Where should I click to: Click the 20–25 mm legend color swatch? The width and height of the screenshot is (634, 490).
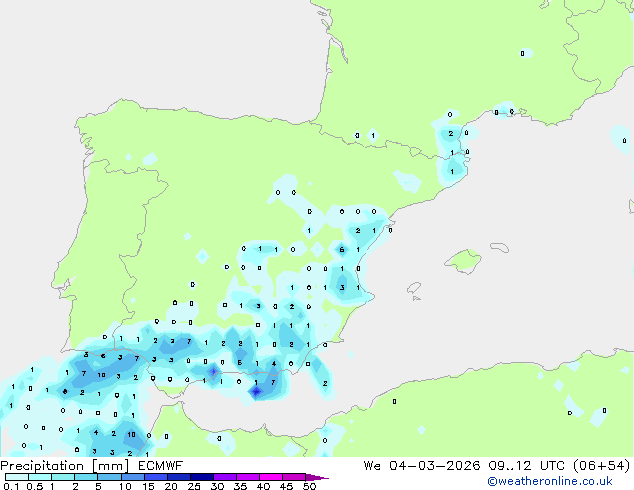point(178,477)
